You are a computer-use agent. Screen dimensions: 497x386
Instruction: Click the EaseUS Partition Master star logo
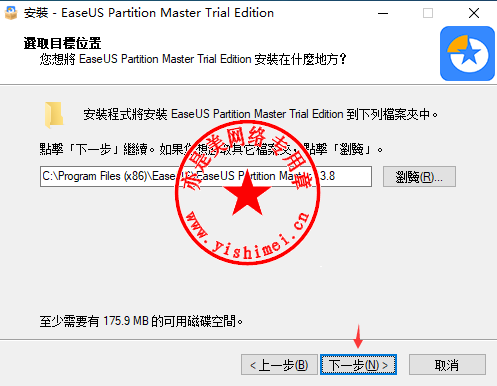click(x=467, y=53)
